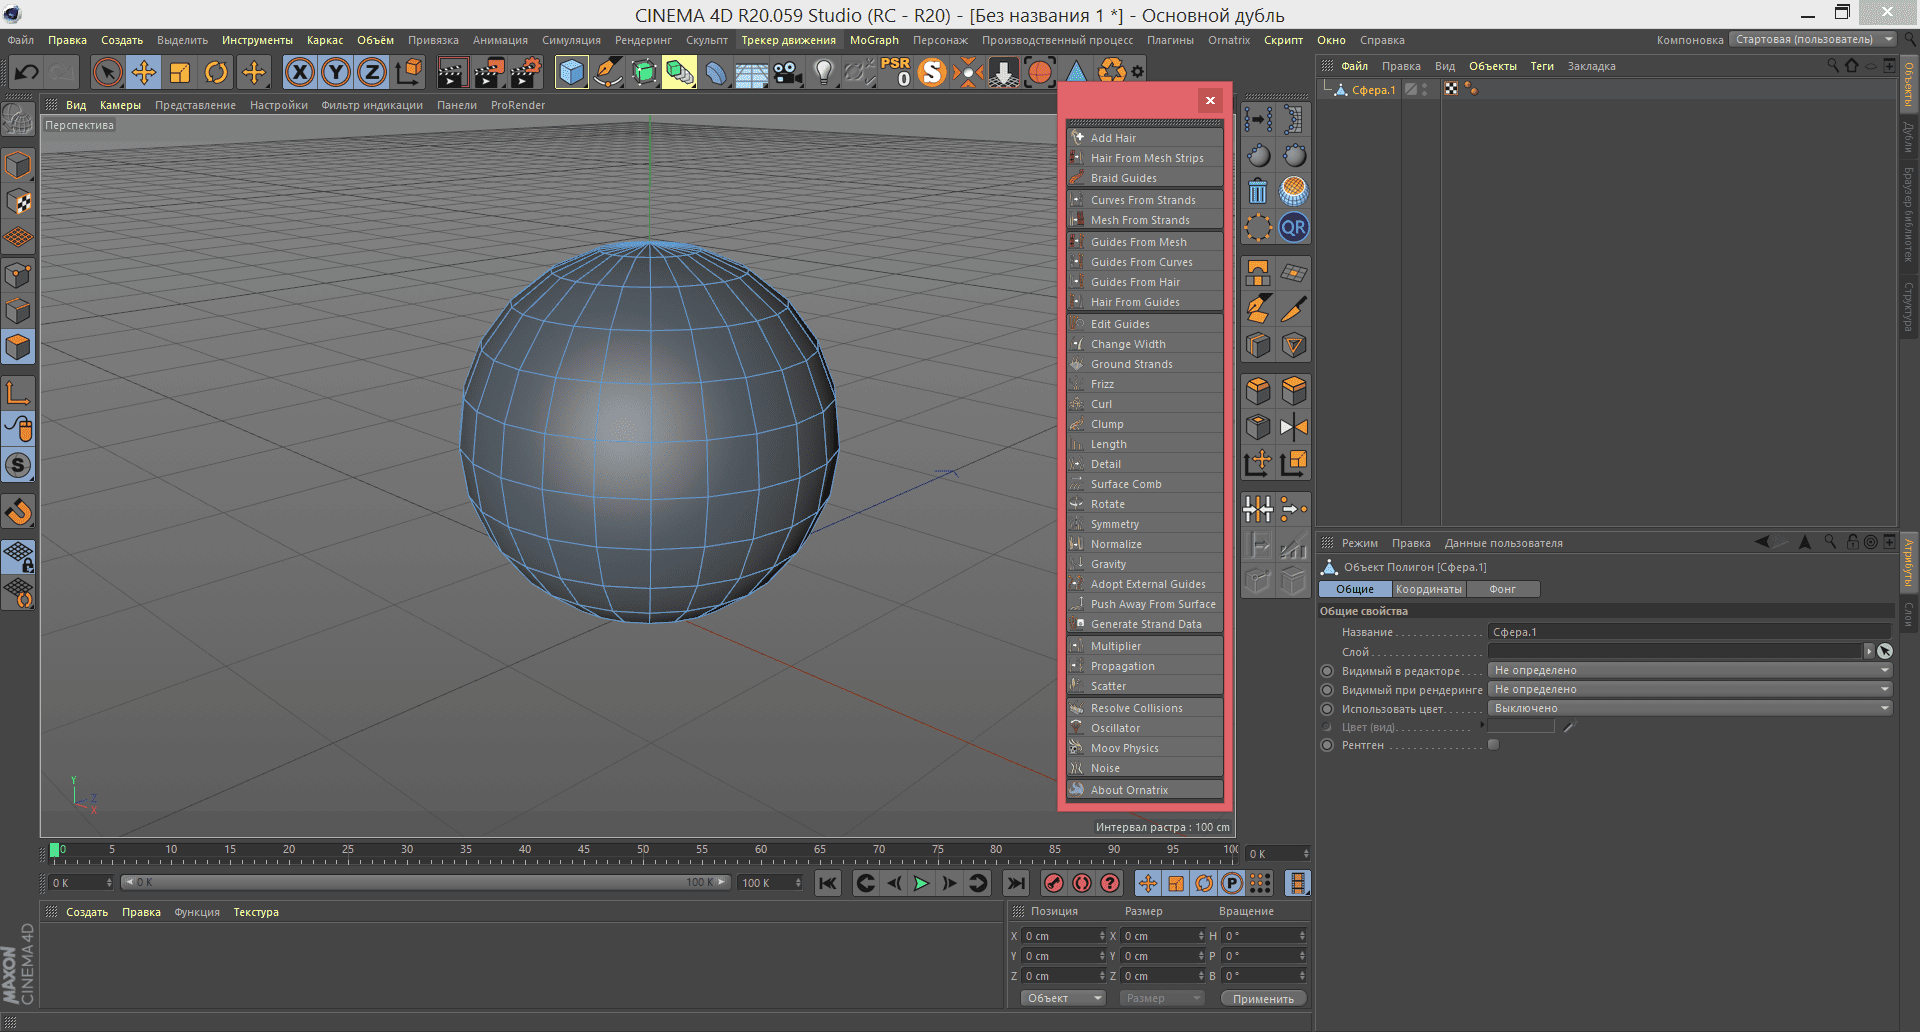The image size is (1920, 1032).
Task: Toggle the Видимый в редакторе animation dot
Action: [x=1327, y=671]
